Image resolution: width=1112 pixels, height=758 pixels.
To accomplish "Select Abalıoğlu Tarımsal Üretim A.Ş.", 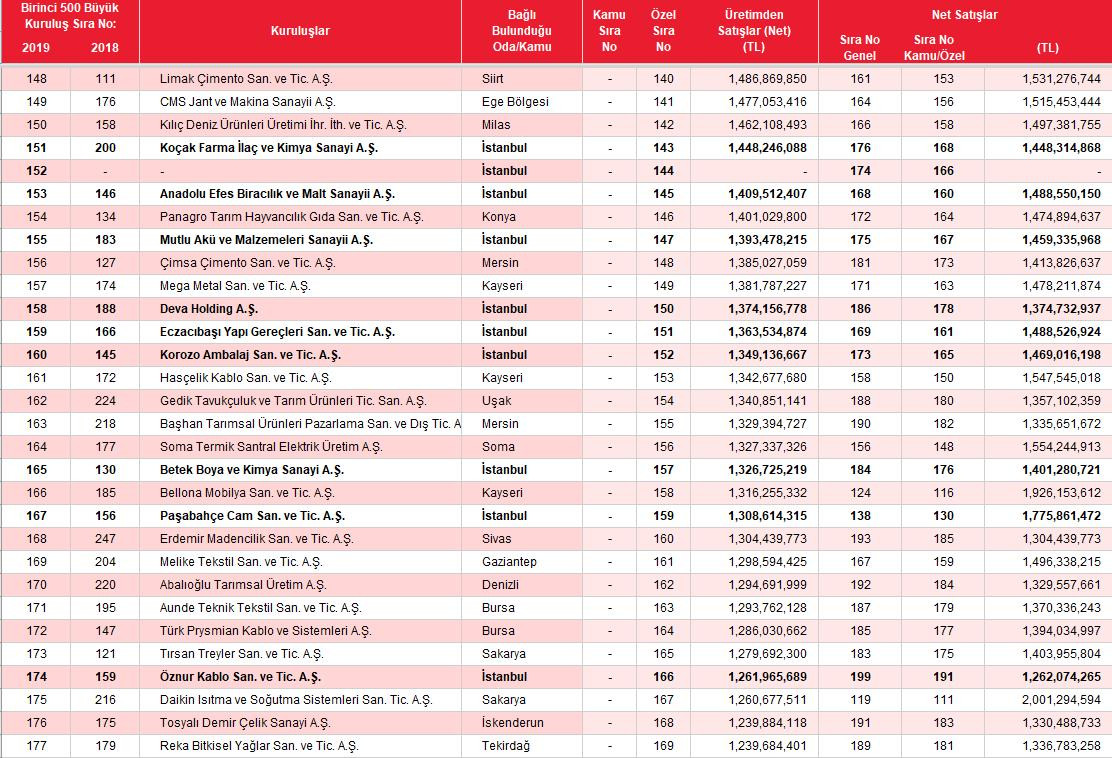I will click(x=243, y=584).
